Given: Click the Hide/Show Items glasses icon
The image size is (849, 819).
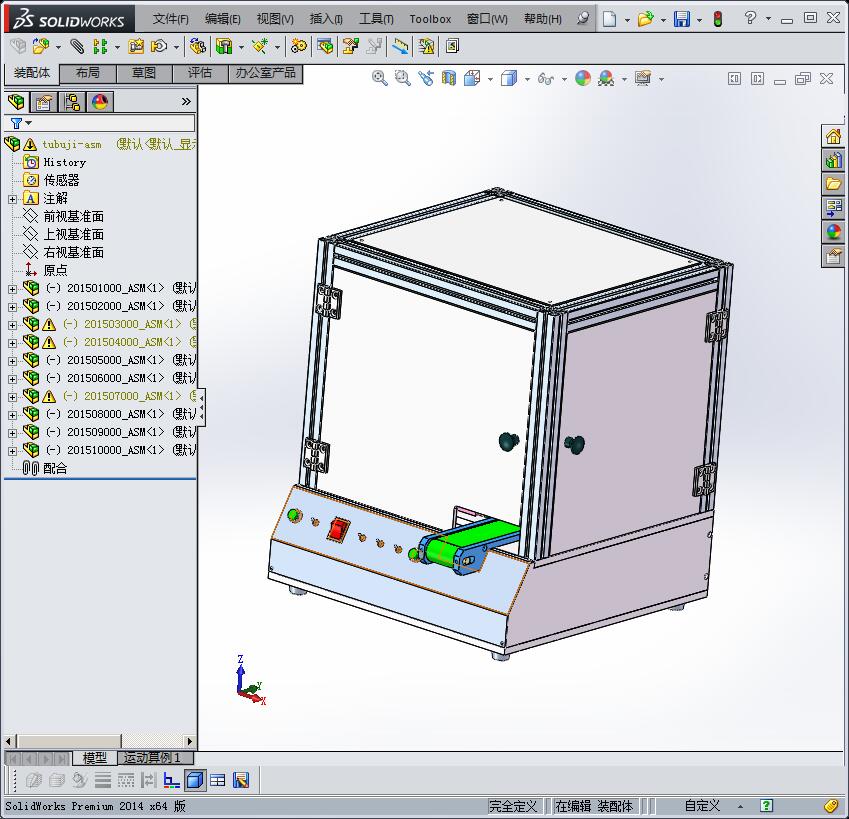Looking at the screenshot, I should 546,79.
